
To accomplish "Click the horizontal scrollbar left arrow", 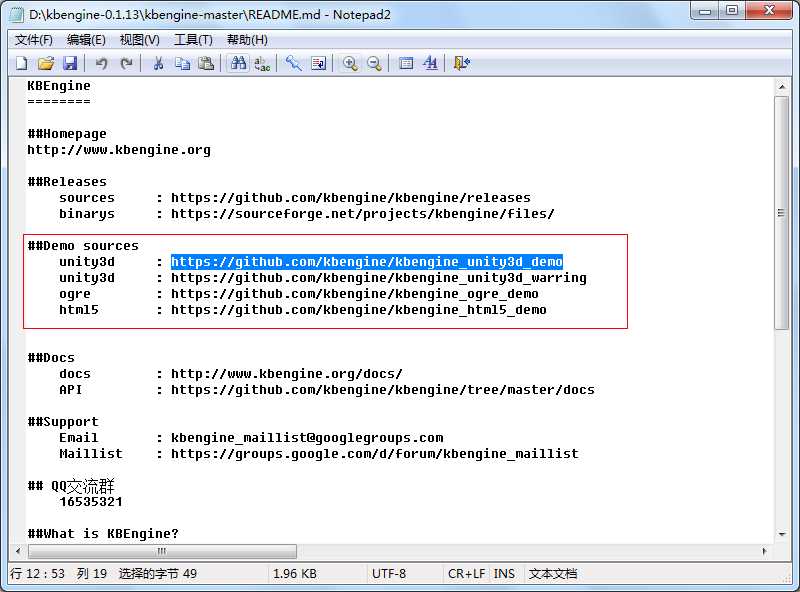I will coord(18,551).
